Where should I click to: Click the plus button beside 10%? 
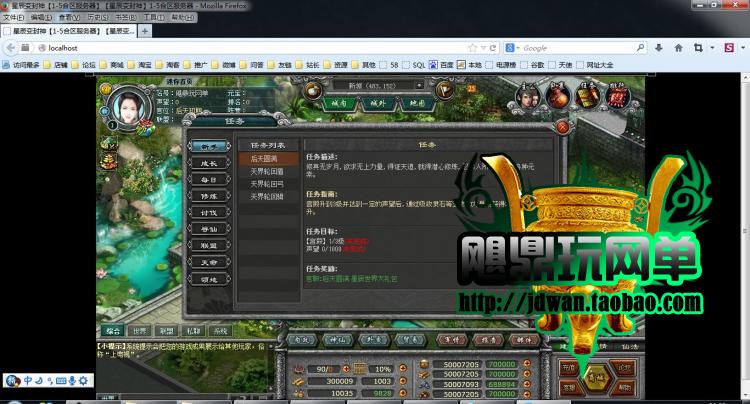tap(403, 369)
